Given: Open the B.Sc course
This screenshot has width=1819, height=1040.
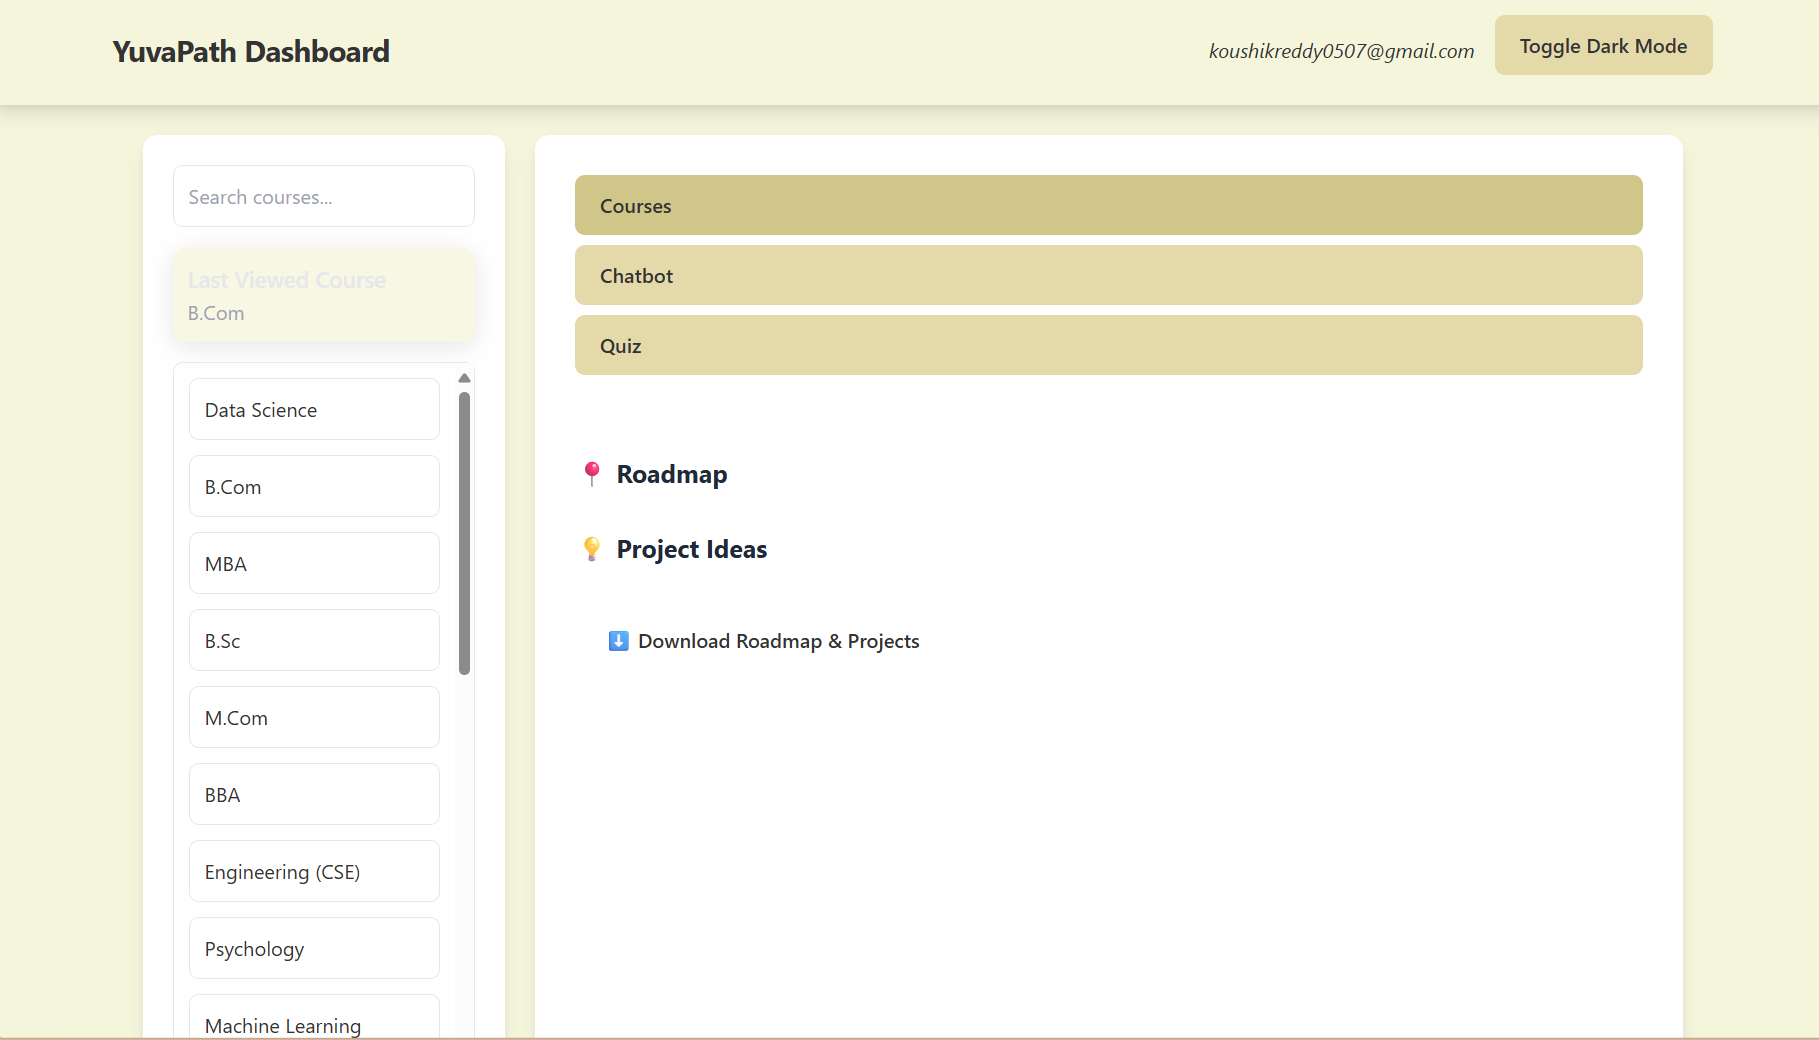Looking at the screenshot, I should [313, 640].
